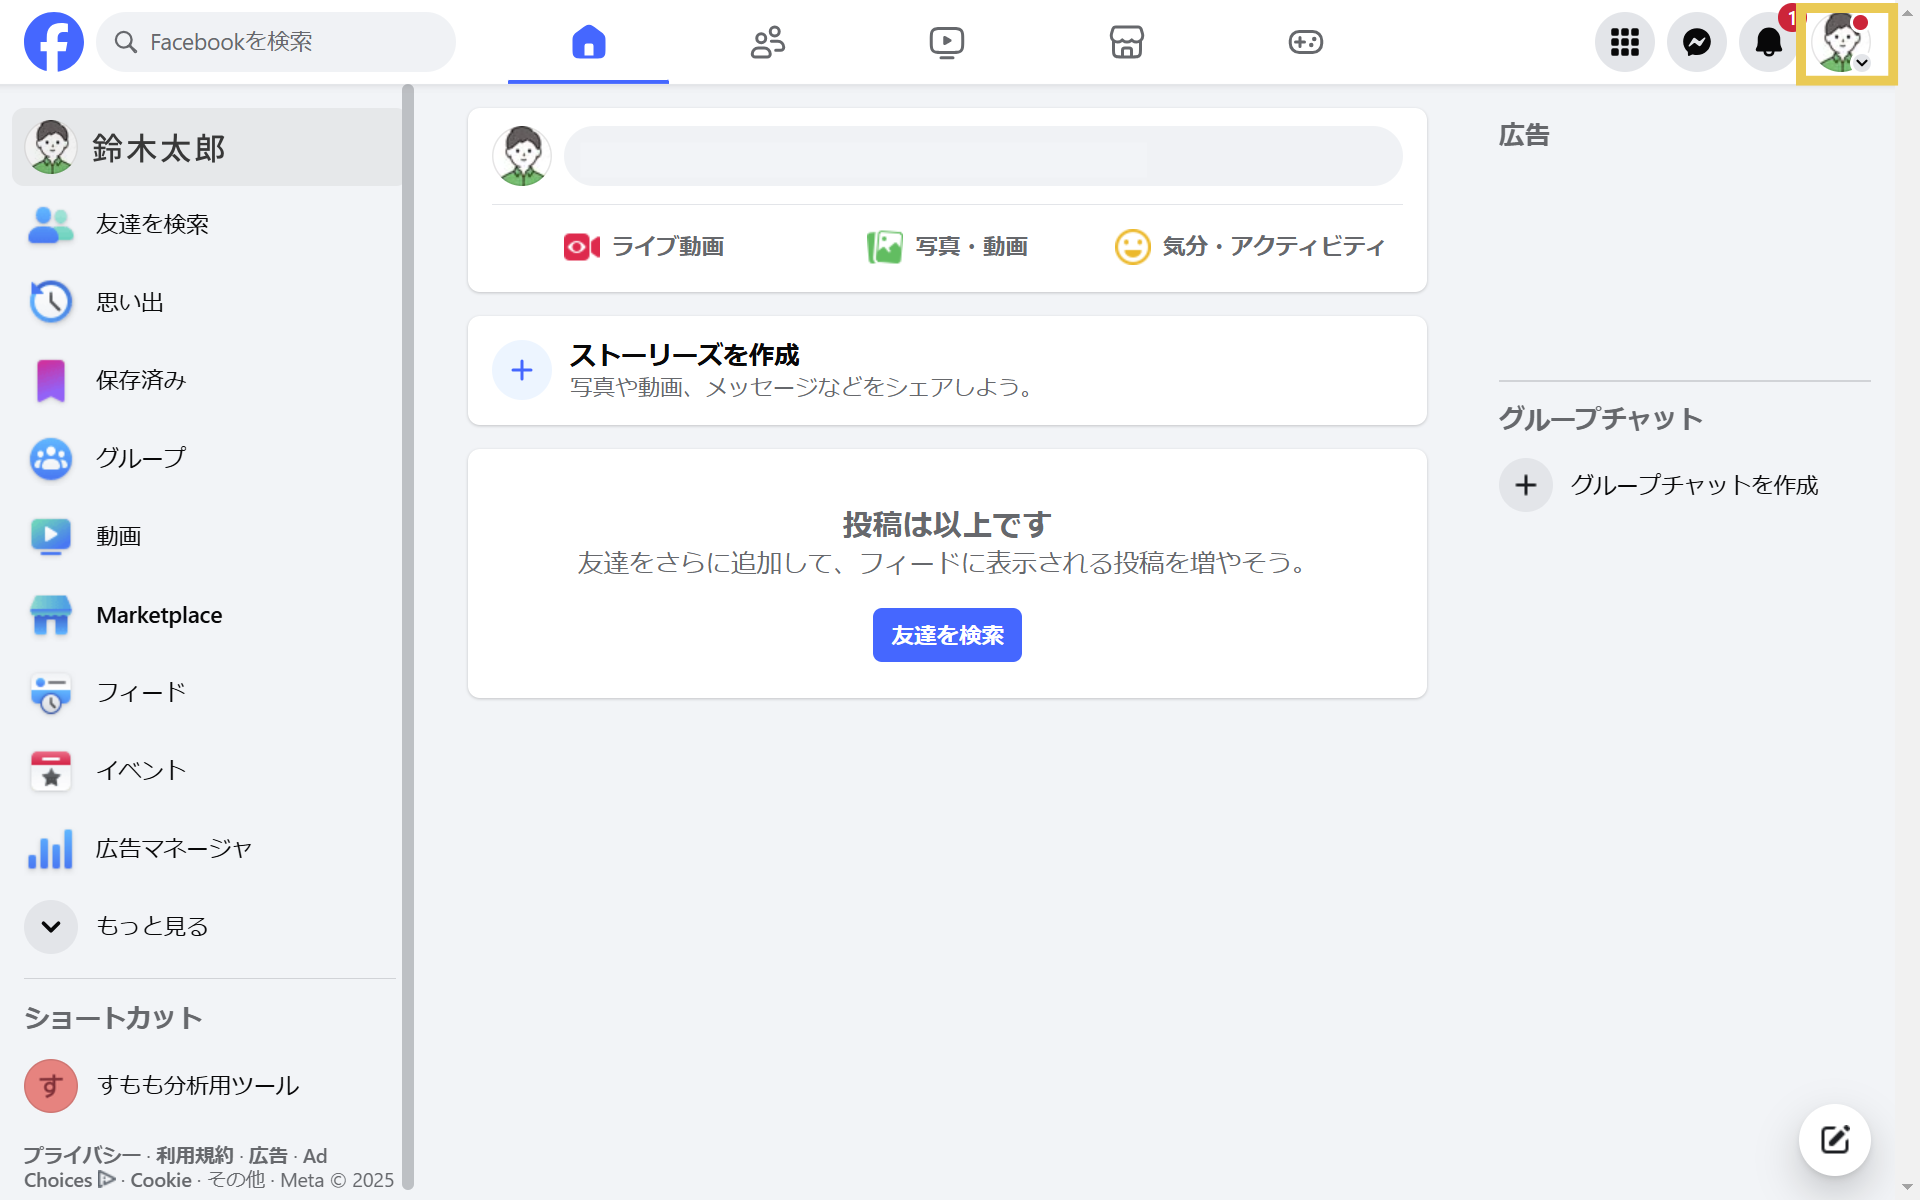Open the 思い出 memories icon item

pyautogui.click(x=51, y=302)
